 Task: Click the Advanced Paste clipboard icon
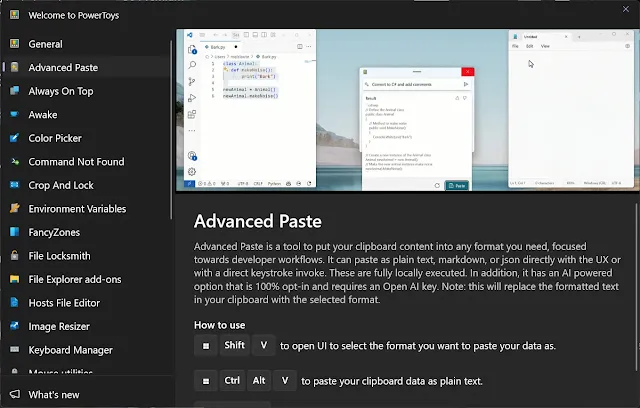15,67
